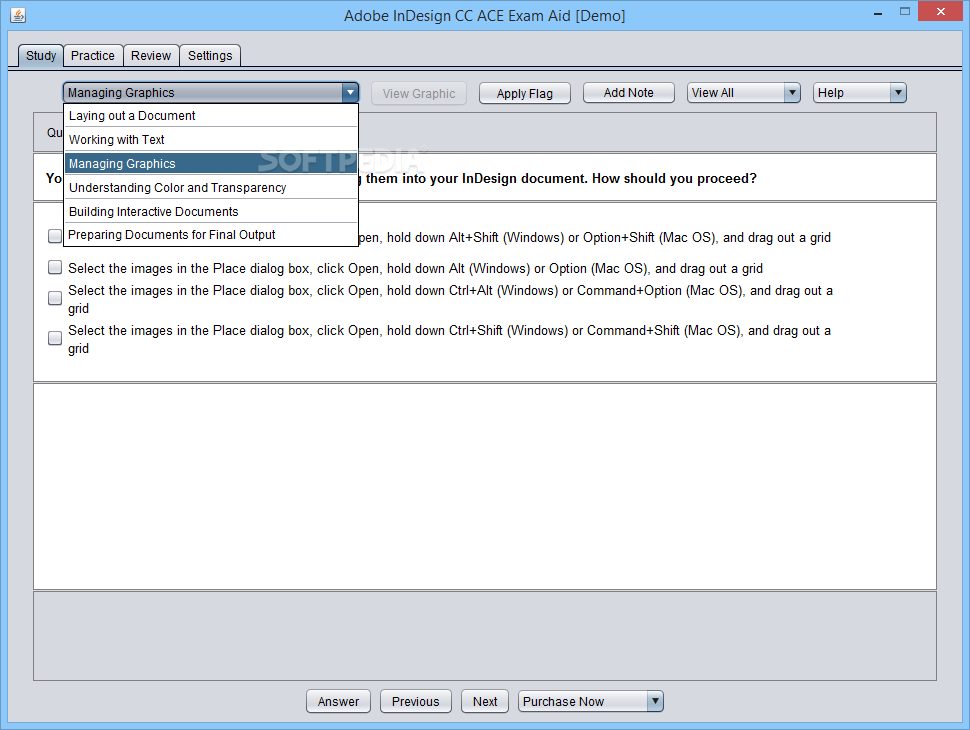Choose Laying out a Document topic
Image resolution: width=970 pixels, height=730 pixels.
click(211, 116)
